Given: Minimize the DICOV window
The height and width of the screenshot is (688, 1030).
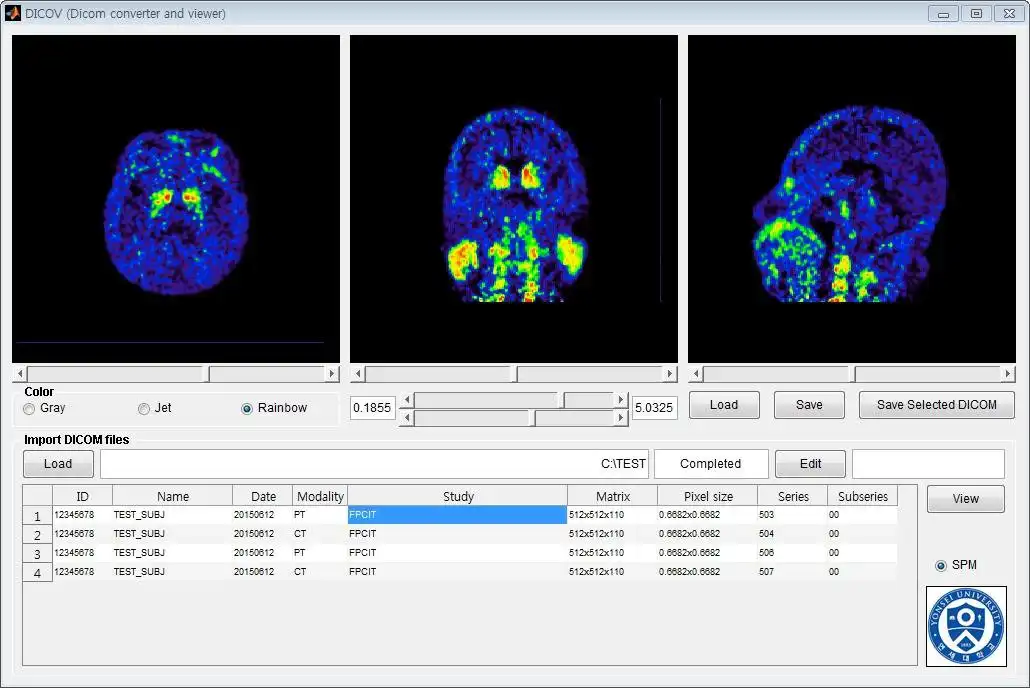Looking at the screenshot, I should point(943,13).
